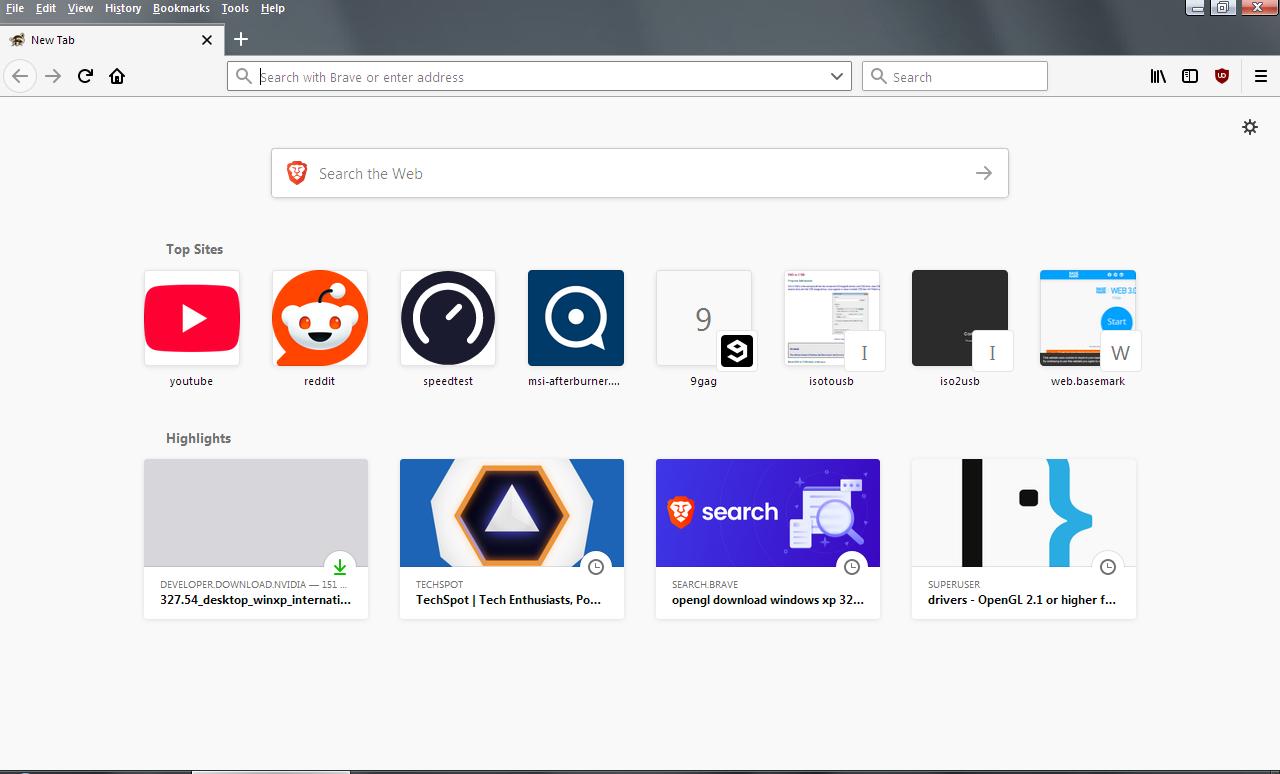The image size is (1280, 774).
Task: Focus the toolbar Search field
Action: (x=955, y=76)
